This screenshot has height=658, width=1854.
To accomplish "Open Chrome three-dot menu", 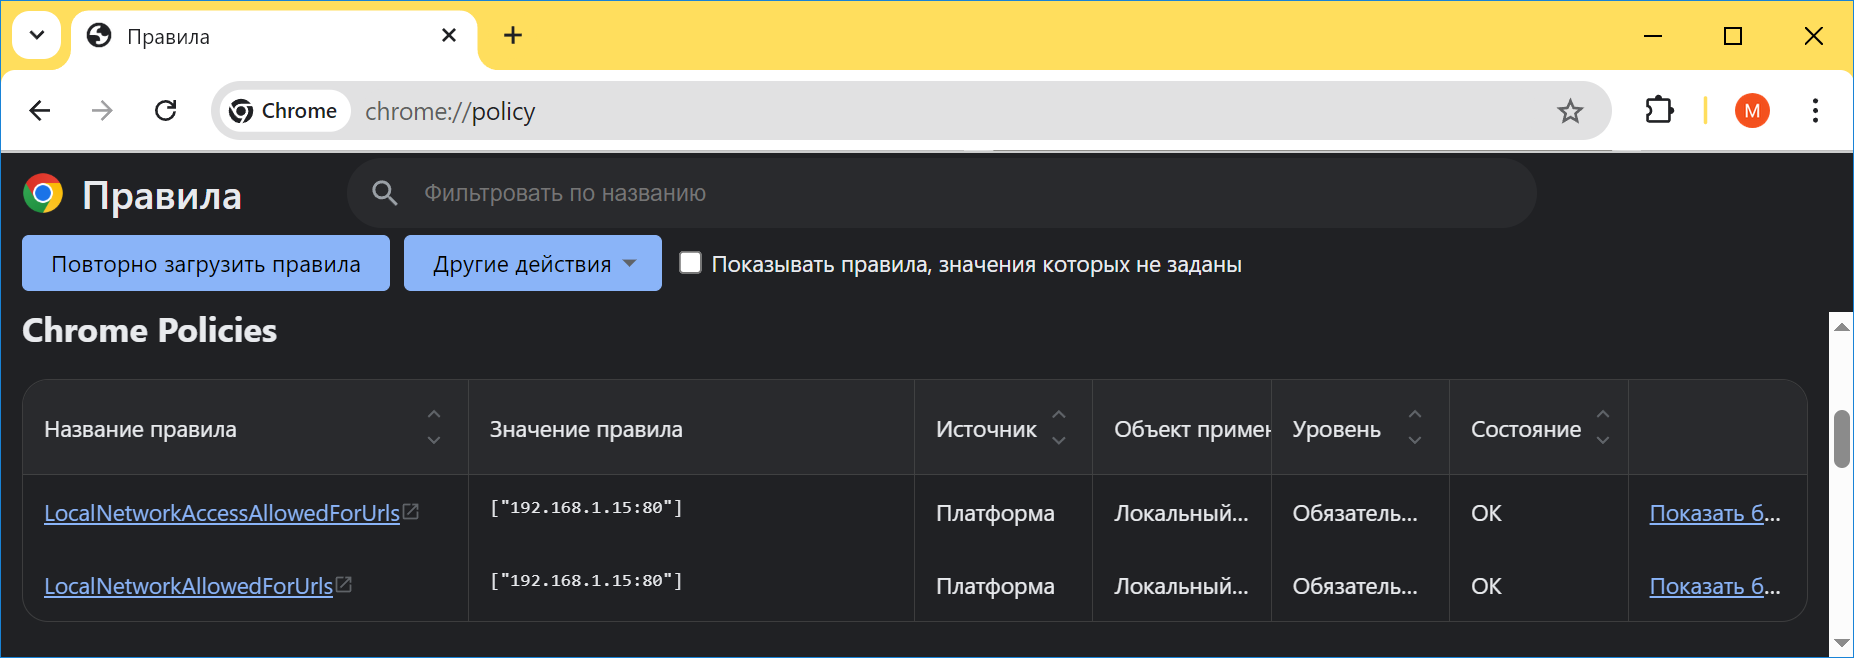I will [x=1815, y=111].
